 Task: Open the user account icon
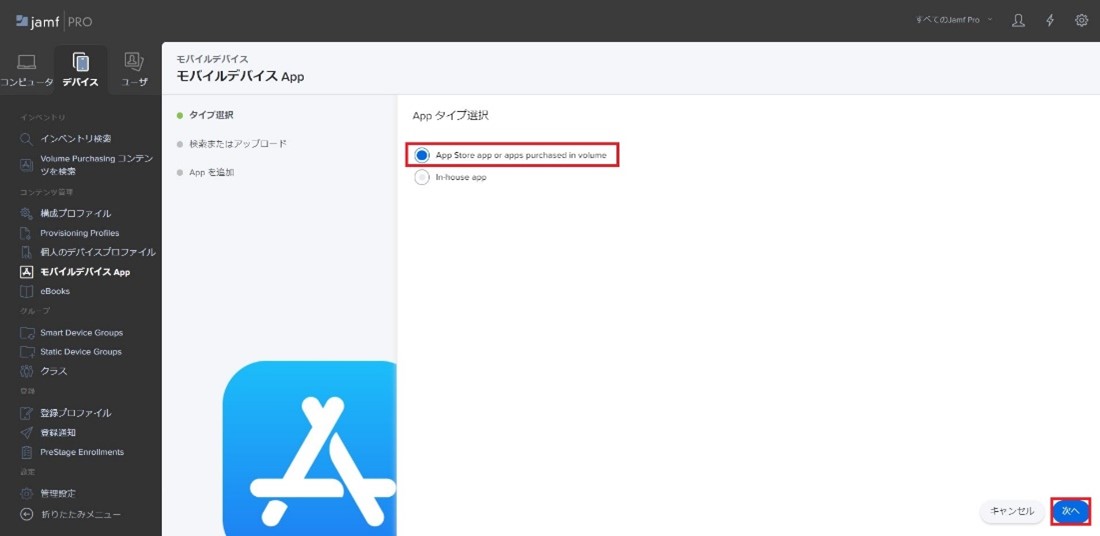pos(1018,20)
